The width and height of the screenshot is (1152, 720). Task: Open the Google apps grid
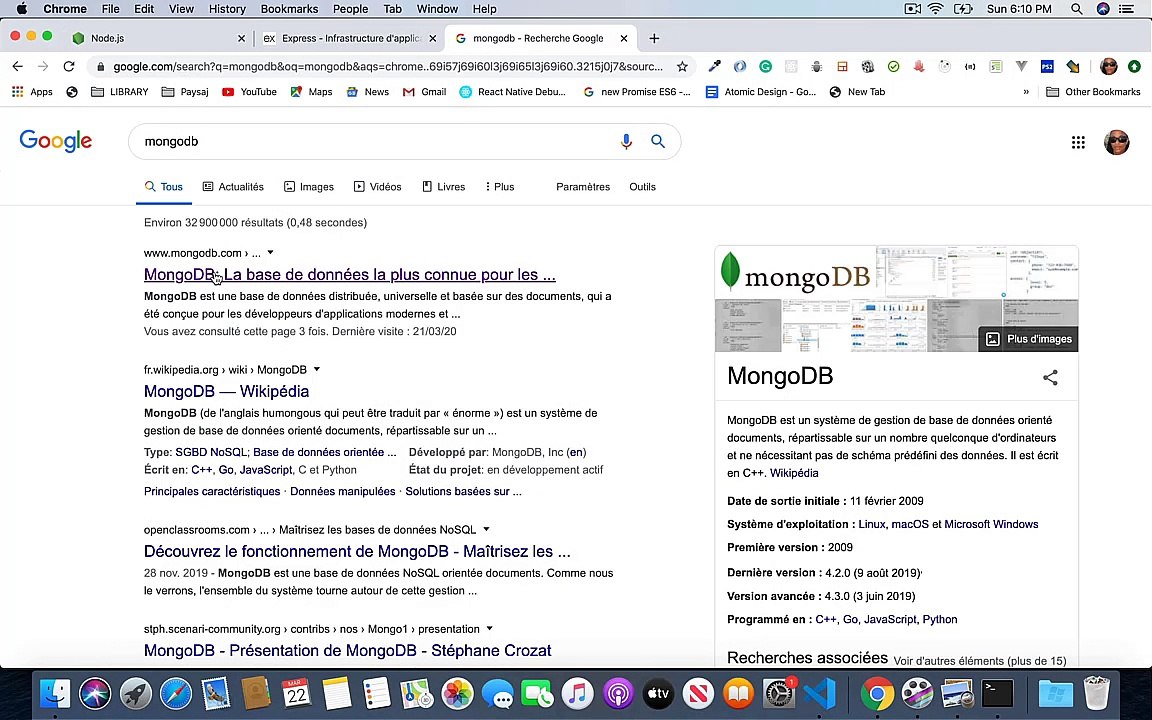pos(1078,143)
